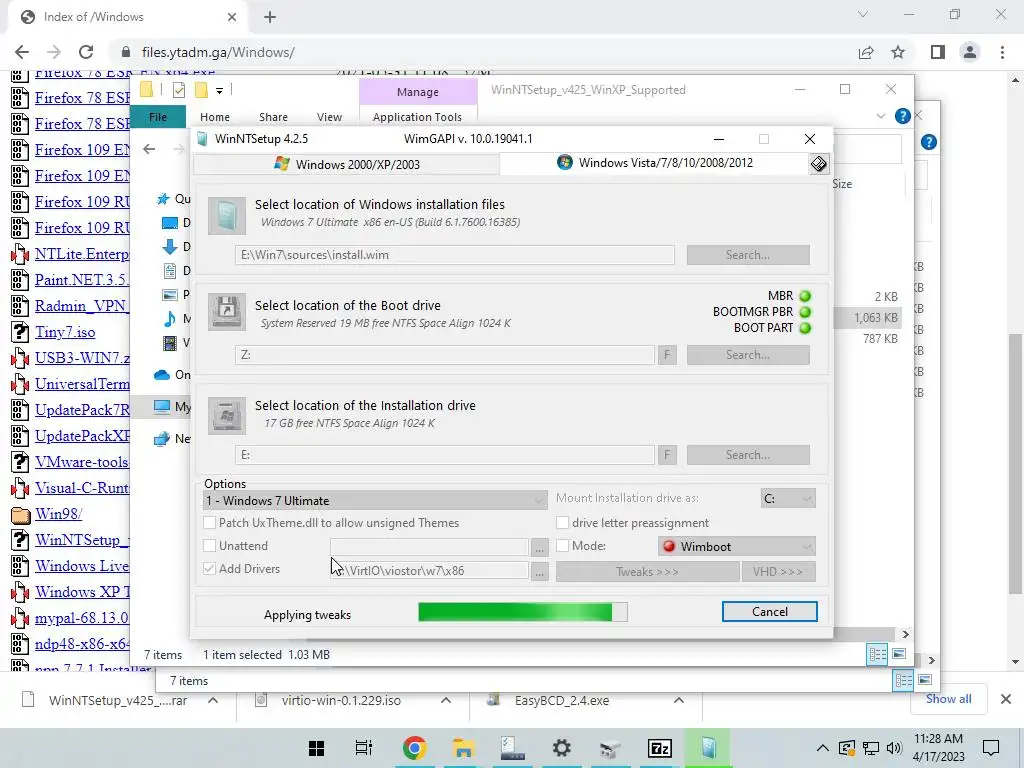This screenshot has height=768, width=1024.
Task: Share this page from the address bar
Action: (866, 52)
